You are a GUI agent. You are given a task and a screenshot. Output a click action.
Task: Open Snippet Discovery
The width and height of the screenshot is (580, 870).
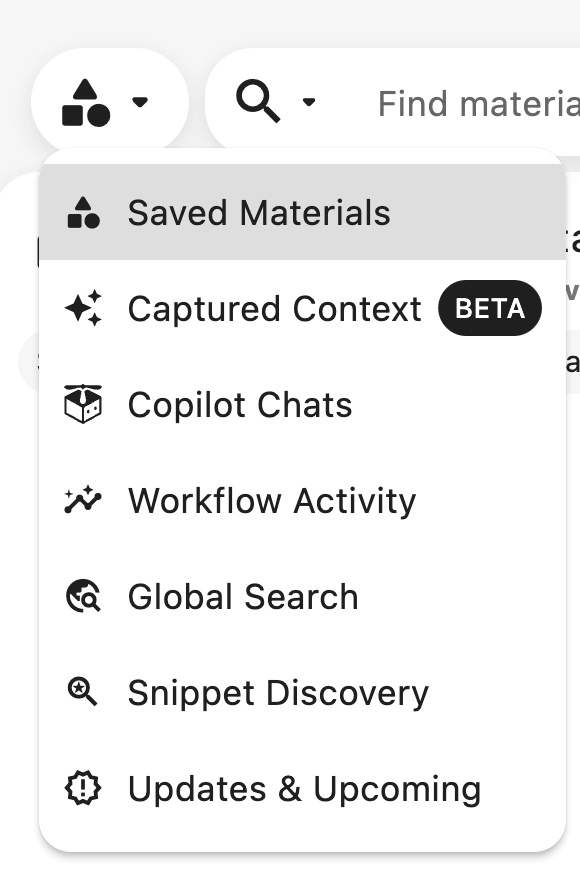click(277, 692)
